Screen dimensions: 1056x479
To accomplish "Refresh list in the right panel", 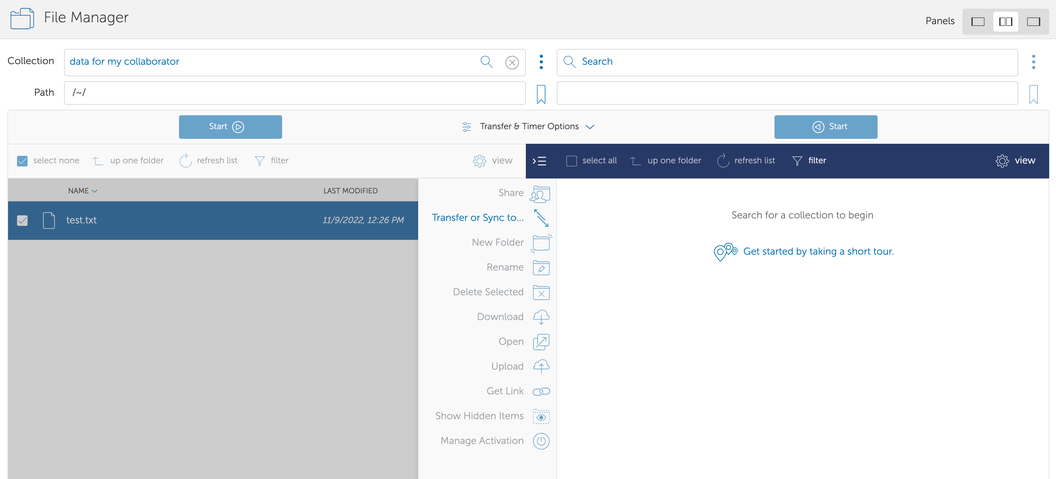I will [746, 161].
